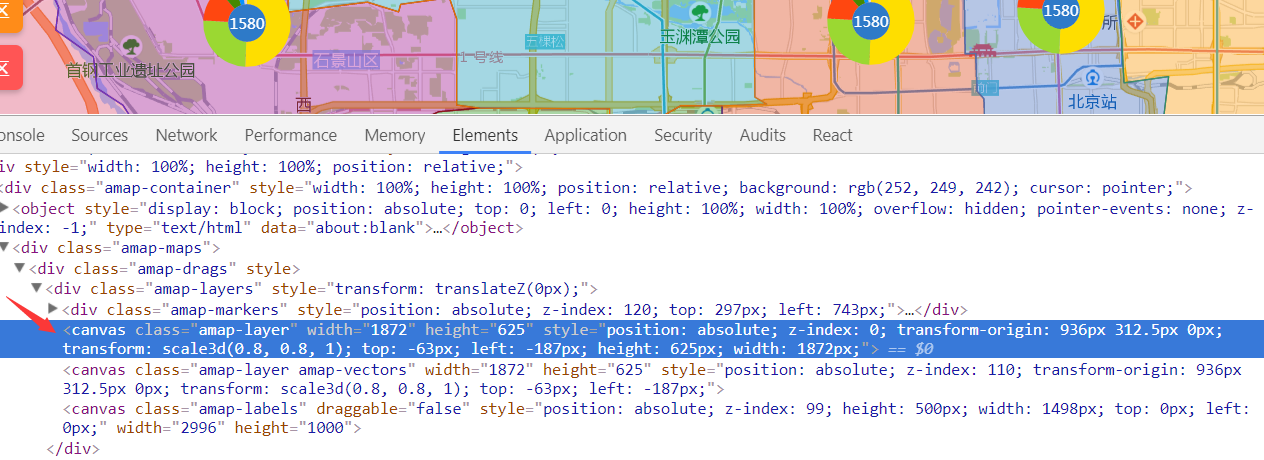This screenshot has height=460, width=1264.
Task: Expand the amap-markers div node
Action: pyautogui.click(x=53, y=309)
